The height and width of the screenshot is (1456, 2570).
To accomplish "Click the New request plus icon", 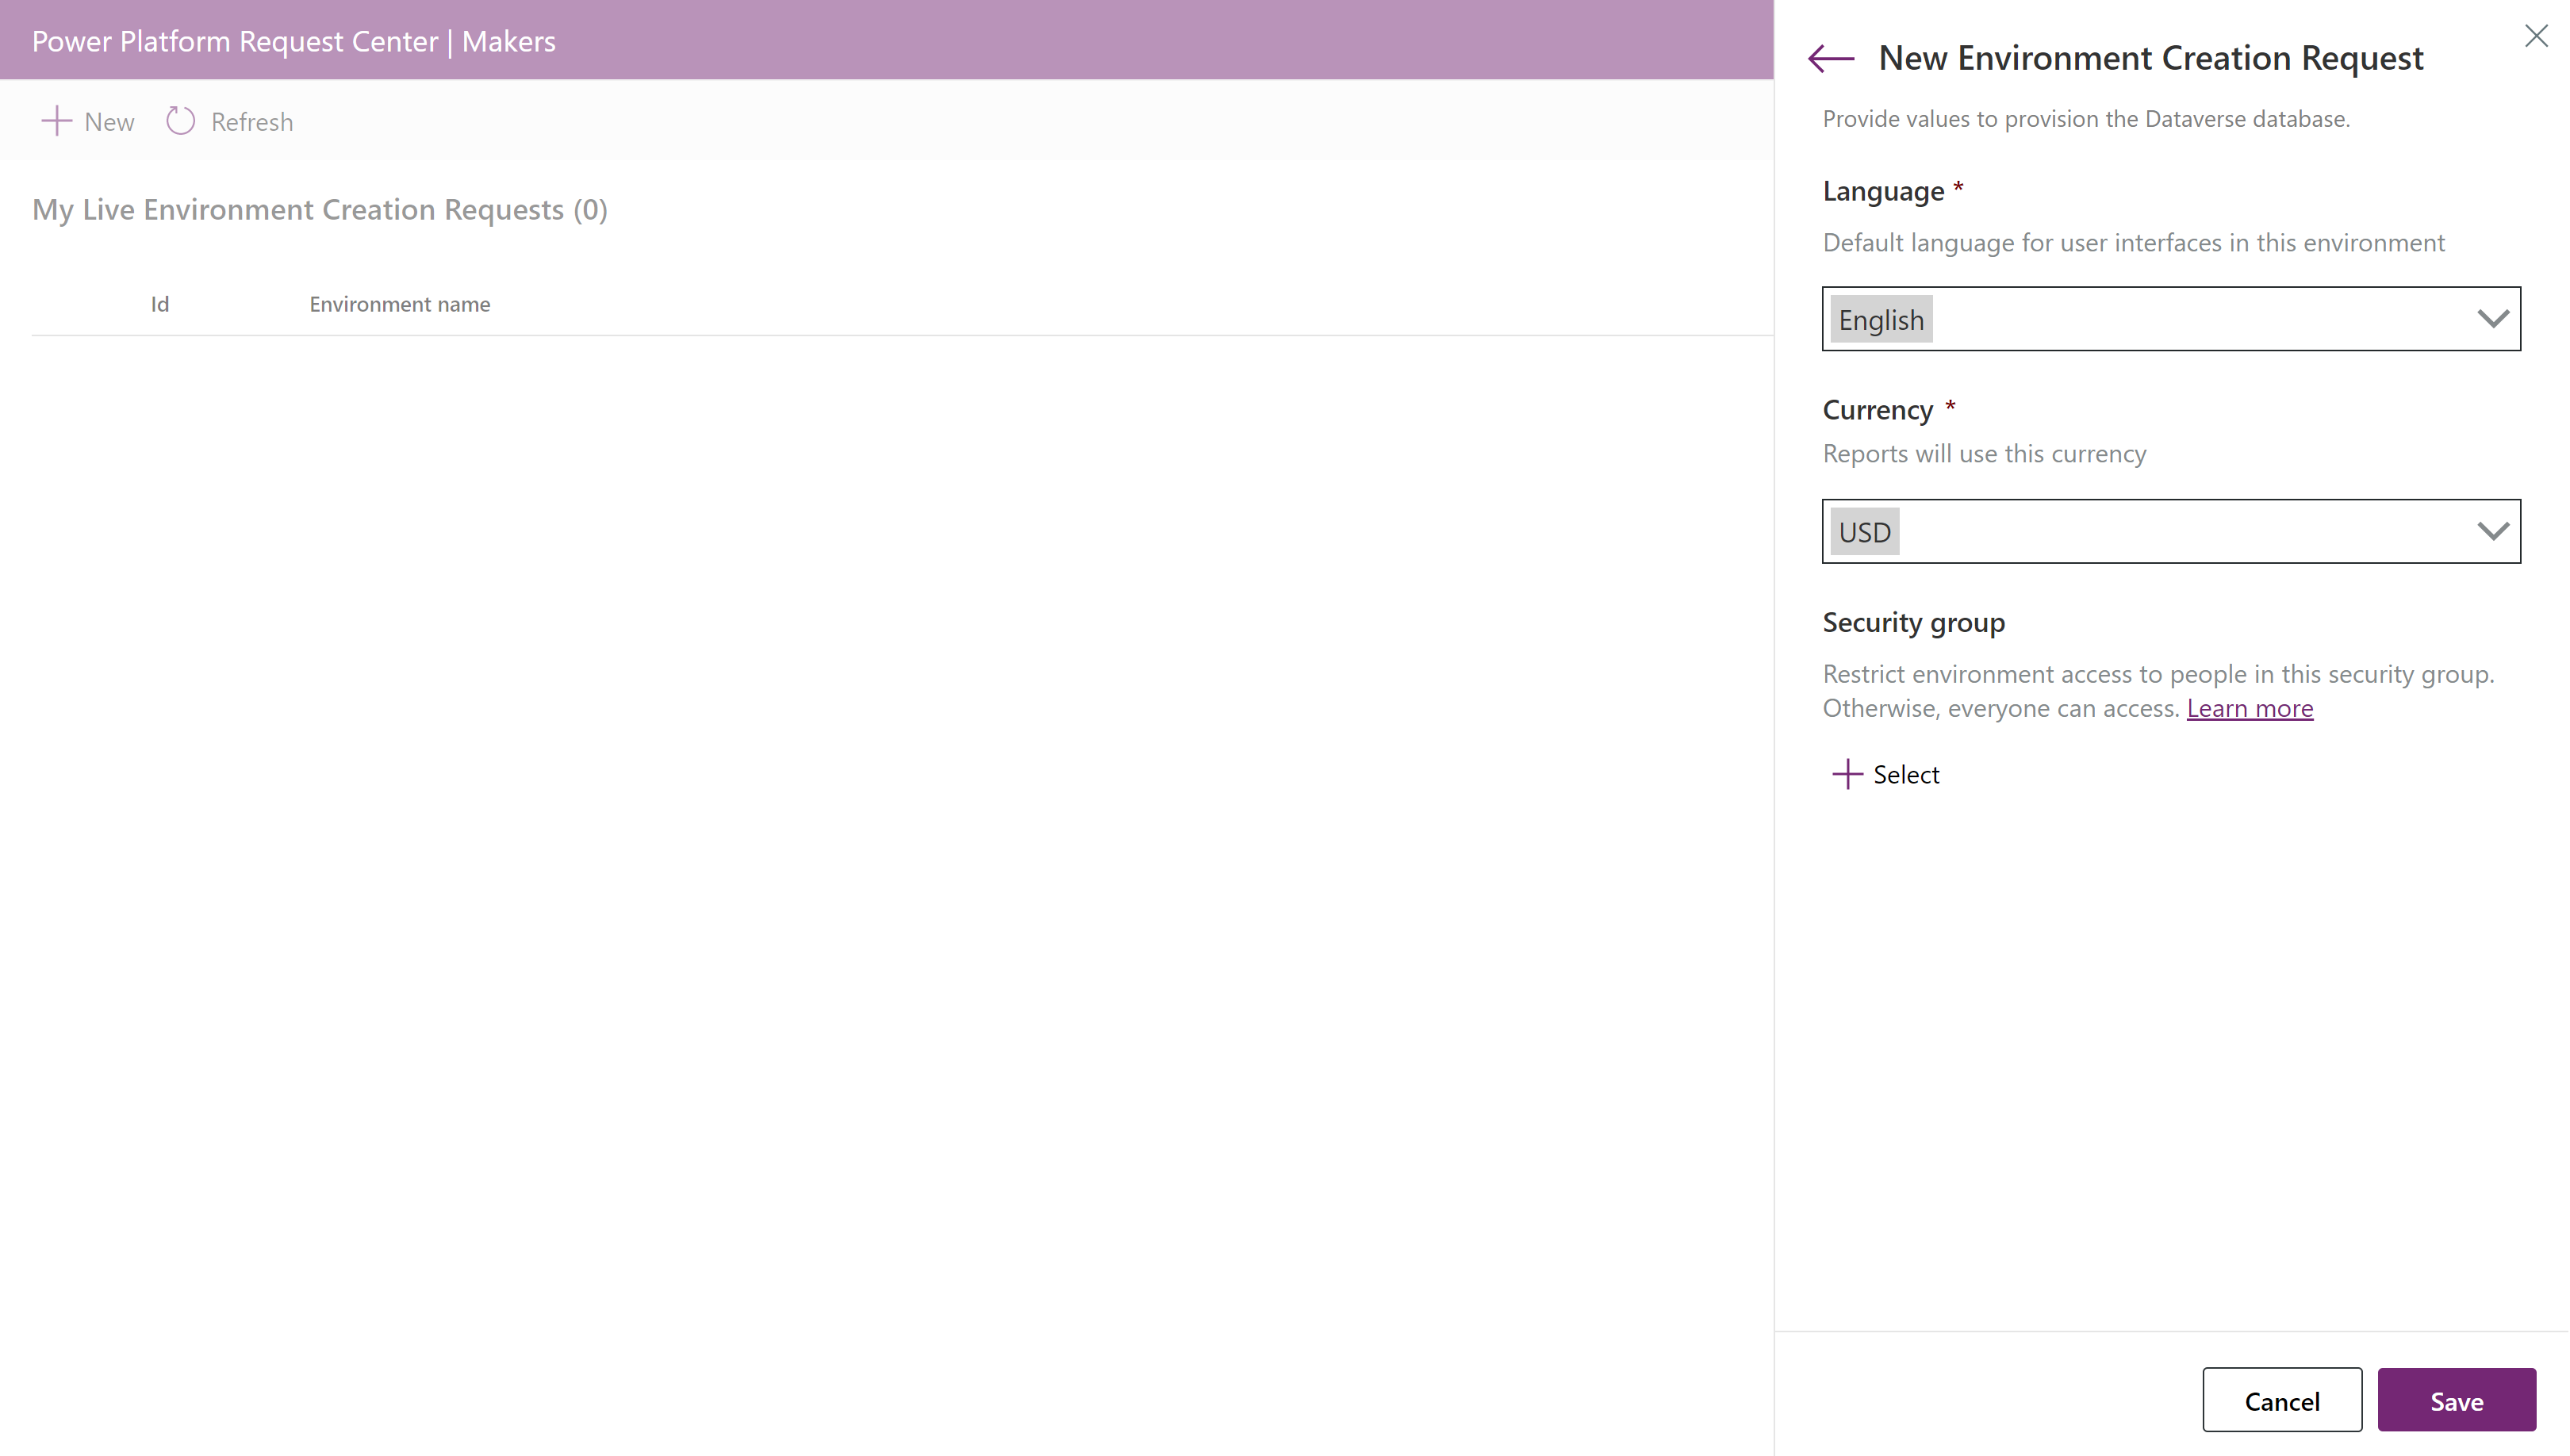I will [56, 120].
